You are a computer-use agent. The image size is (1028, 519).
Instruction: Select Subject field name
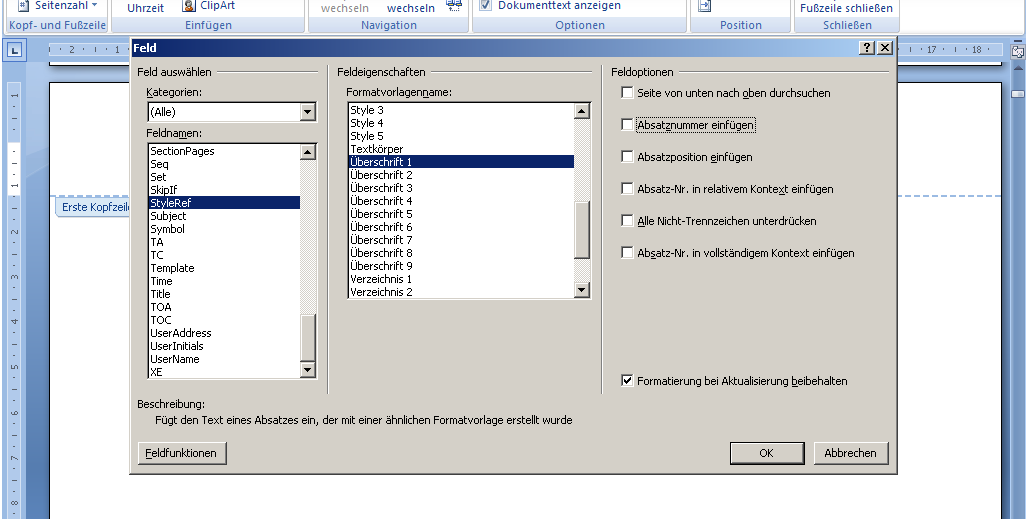tap(224, 216)
